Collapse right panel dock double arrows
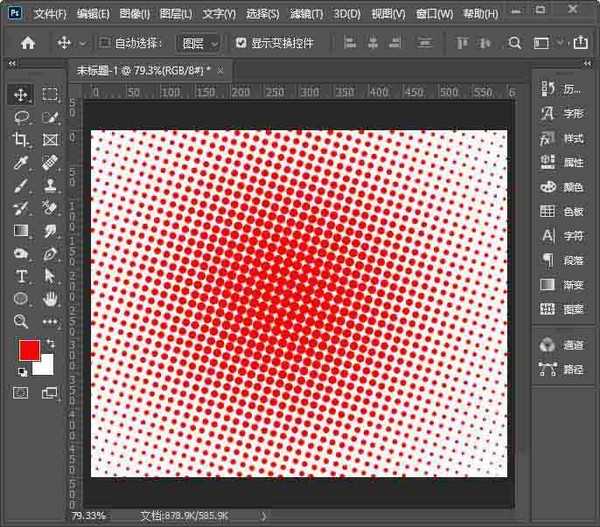This screenshot has height=527, width=600. [587, 64]
